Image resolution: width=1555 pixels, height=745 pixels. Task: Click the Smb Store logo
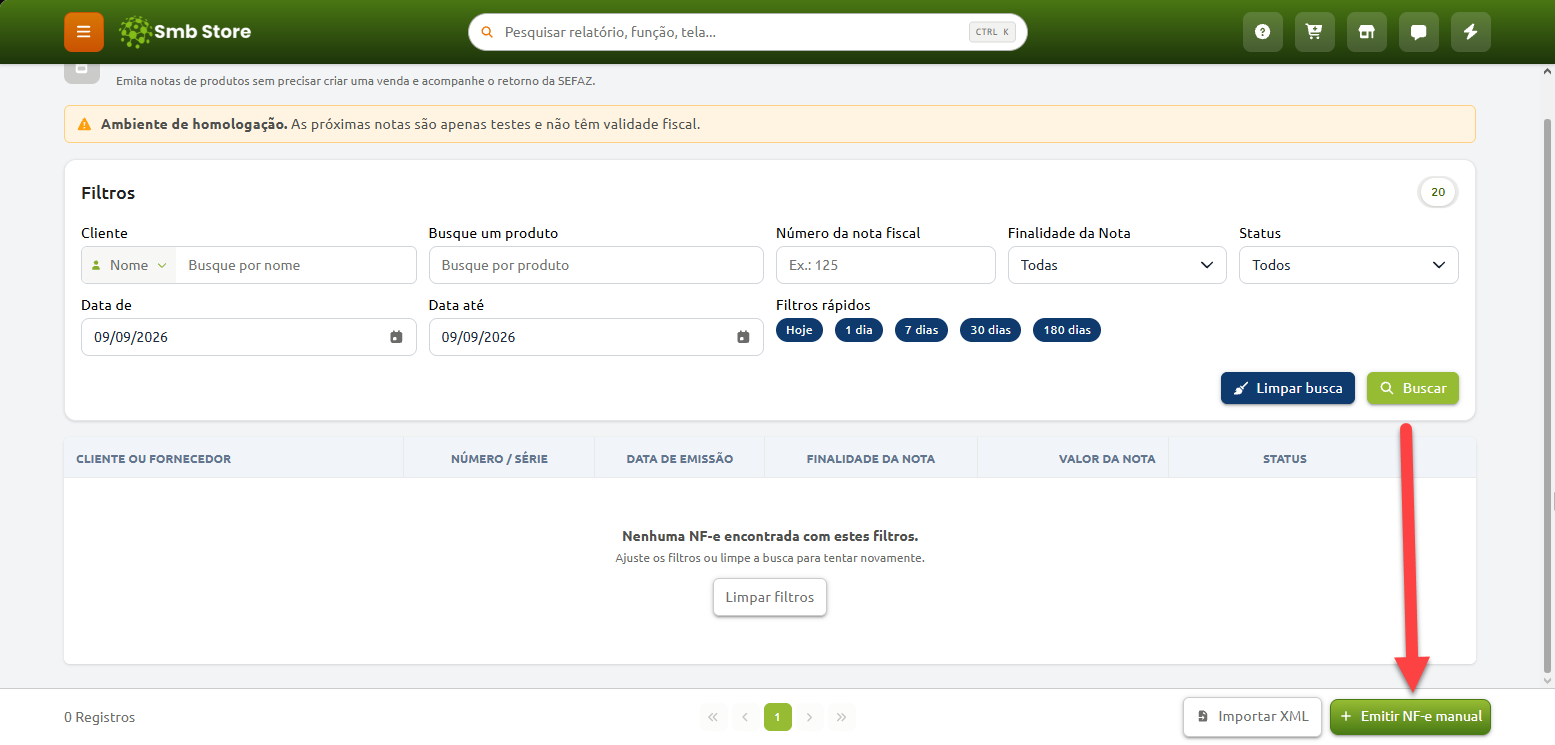[185, 32]
